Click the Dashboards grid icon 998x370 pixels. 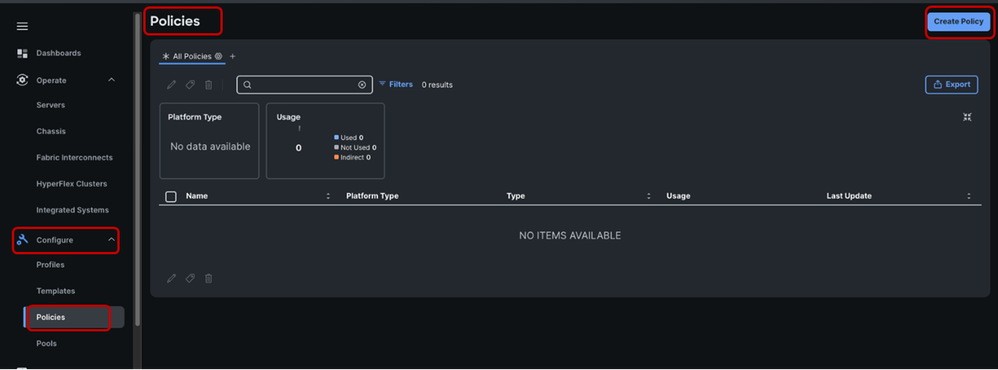22,53
